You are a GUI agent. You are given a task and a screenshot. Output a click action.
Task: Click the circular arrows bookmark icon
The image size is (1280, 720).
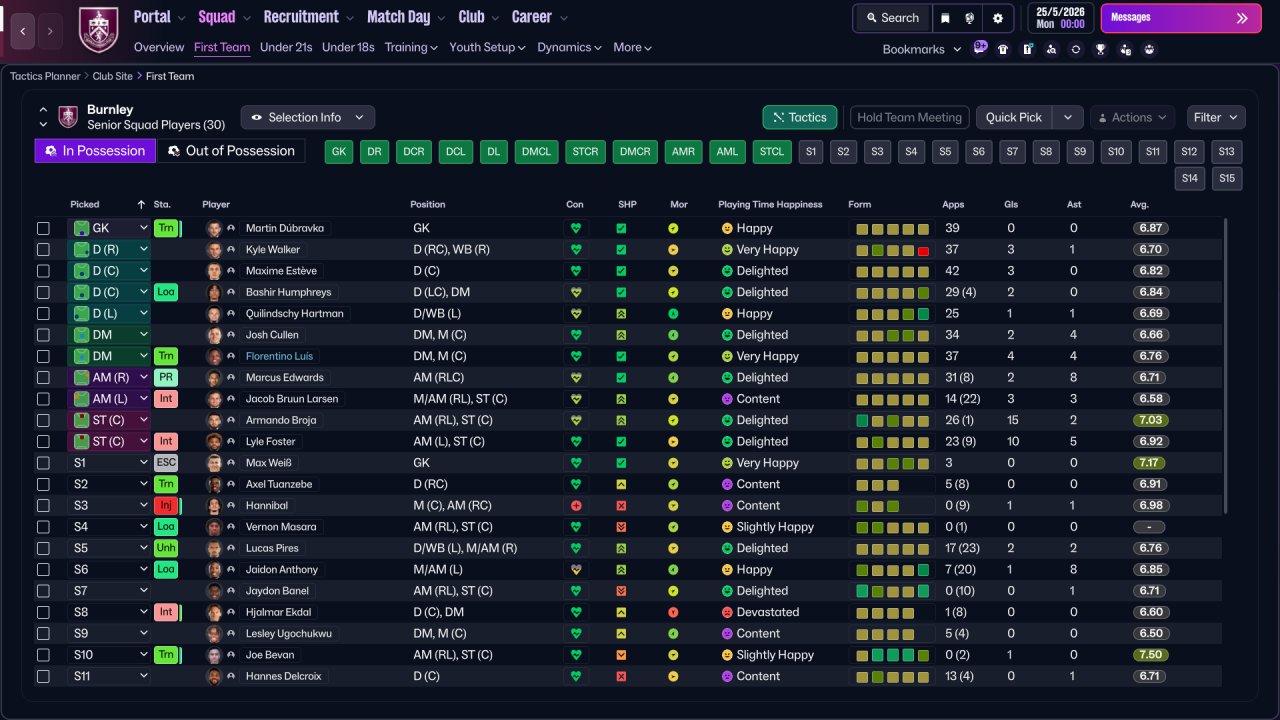[1075, 49]
